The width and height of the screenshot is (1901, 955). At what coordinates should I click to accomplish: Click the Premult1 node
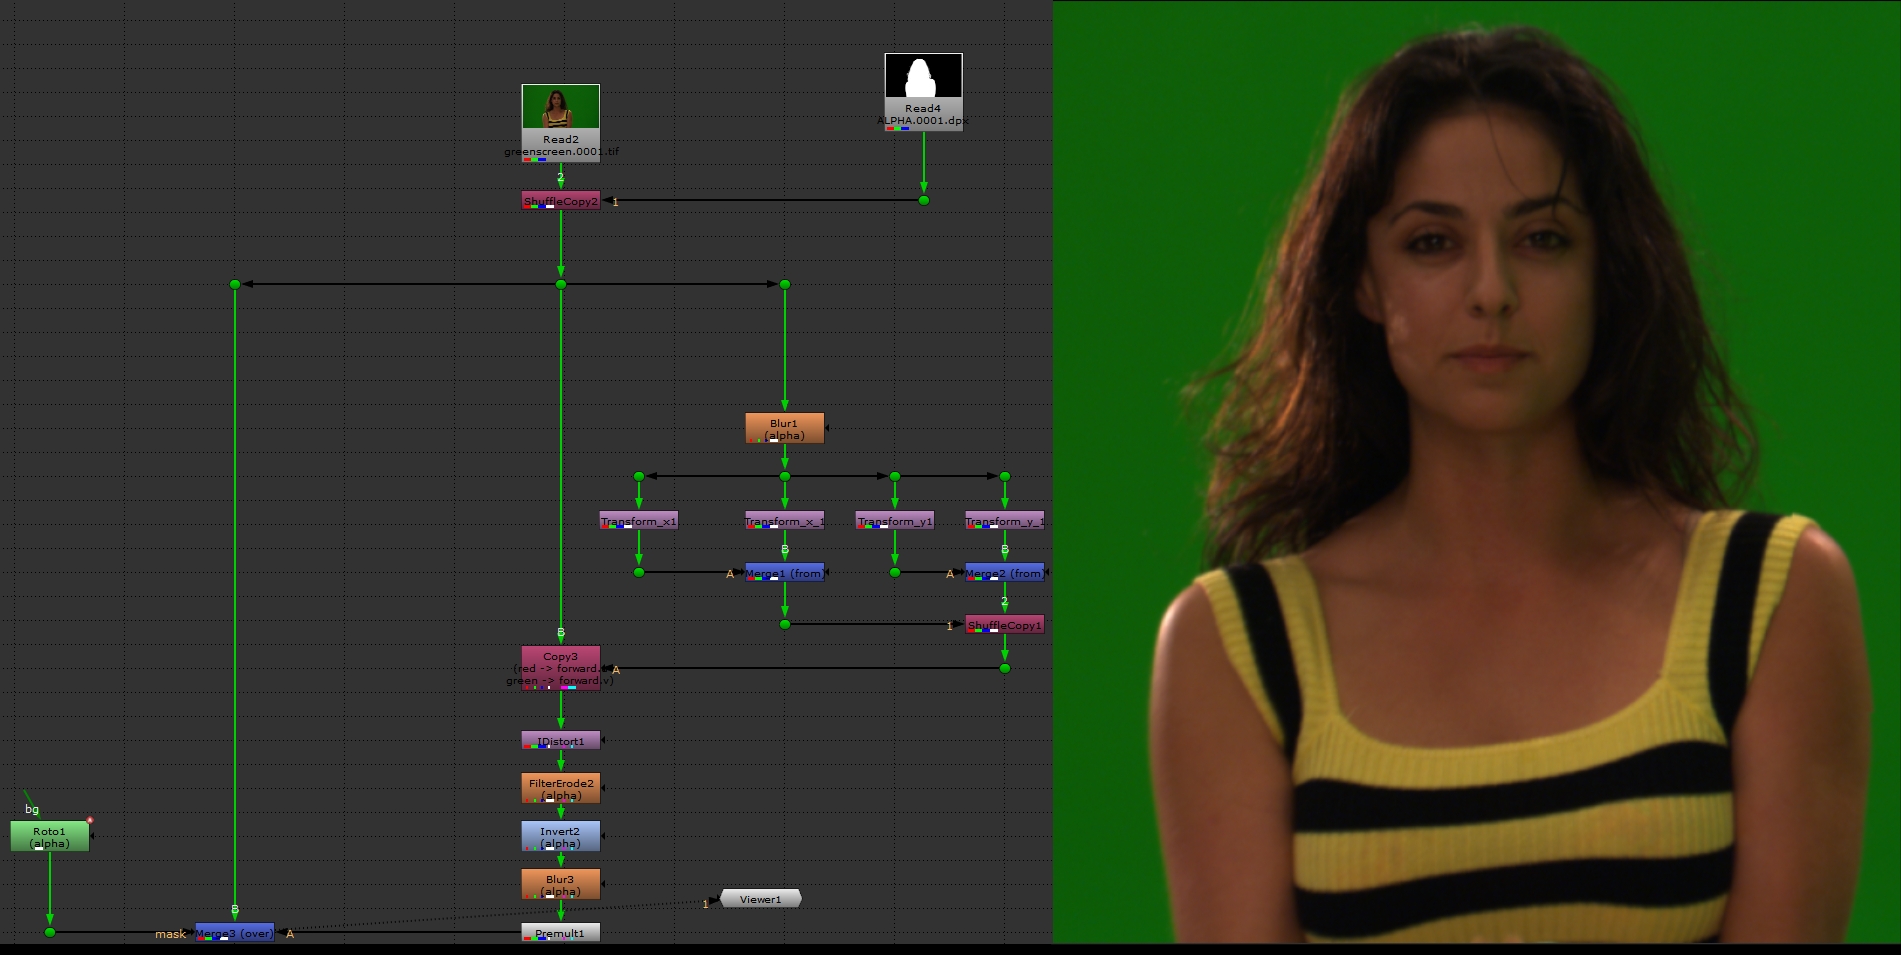tap(560, 933)
